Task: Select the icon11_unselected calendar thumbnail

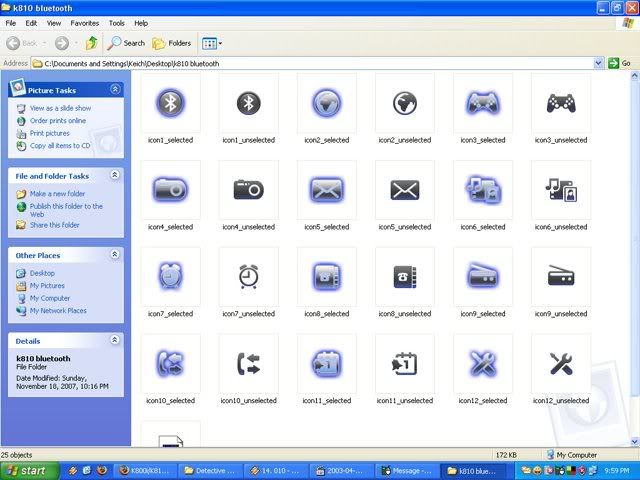Action: coord(405,364)
